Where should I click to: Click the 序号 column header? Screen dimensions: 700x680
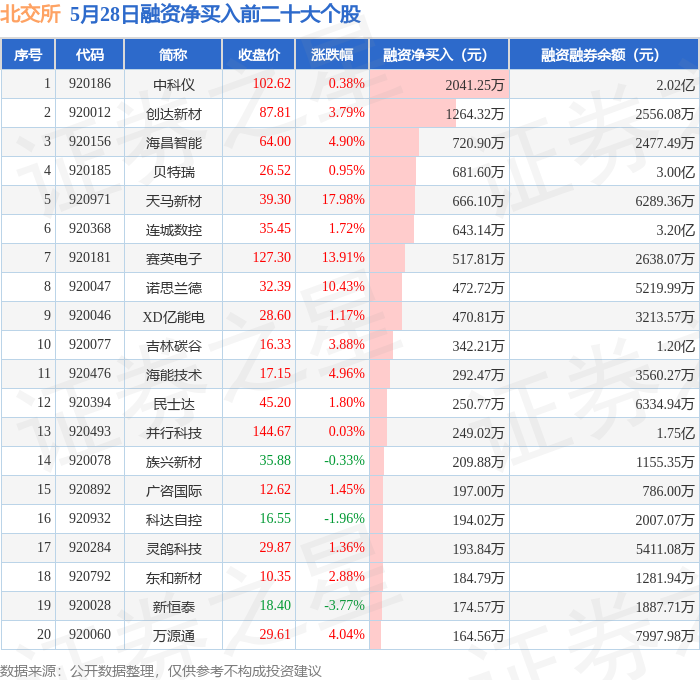tap(28, 54)
